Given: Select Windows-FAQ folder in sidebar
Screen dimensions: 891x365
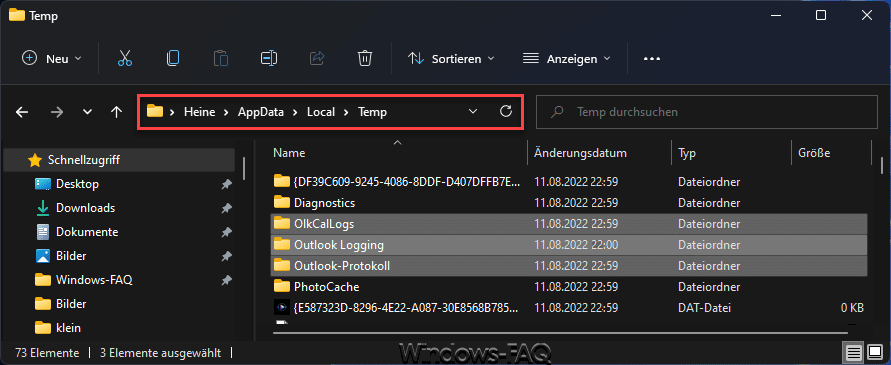Looking at the screenshot, I should (x=94, y=280).
